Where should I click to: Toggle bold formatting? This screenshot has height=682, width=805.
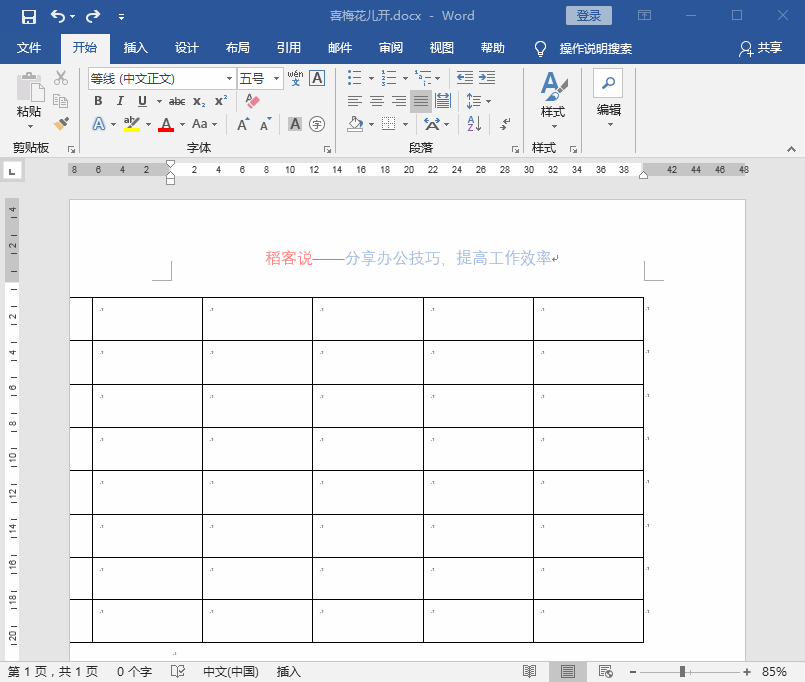(x=98, y=101)
